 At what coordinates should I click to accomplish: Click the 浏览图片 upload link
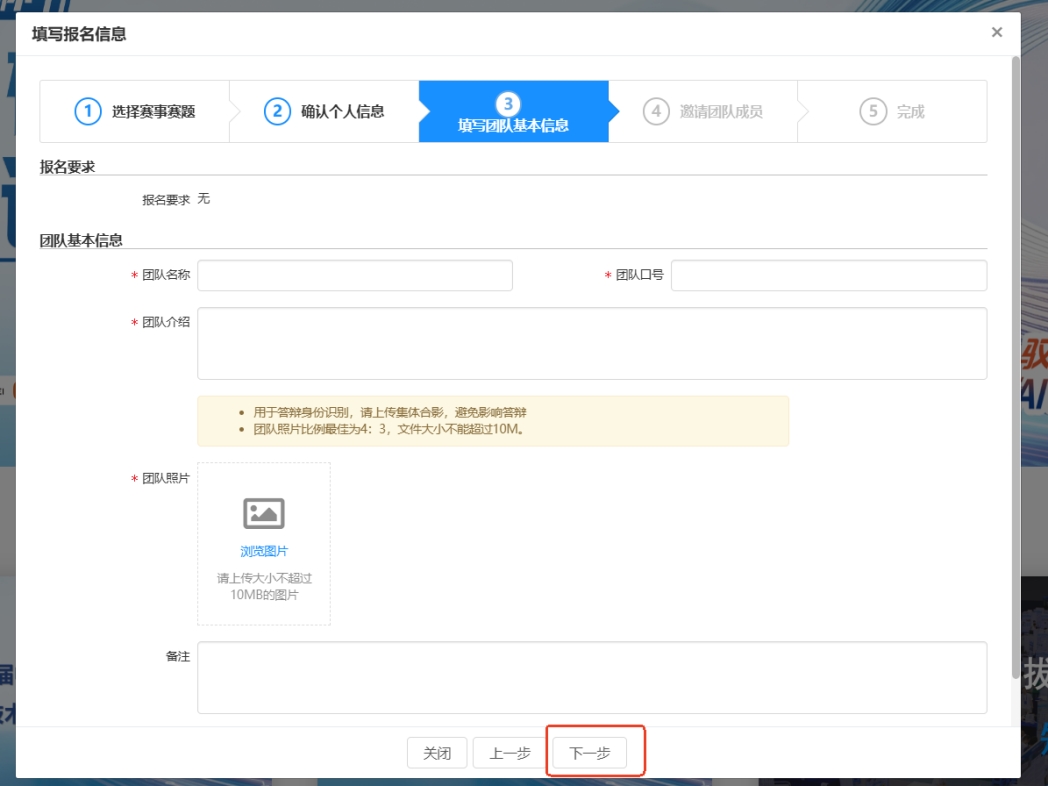(x=264, y=551)
